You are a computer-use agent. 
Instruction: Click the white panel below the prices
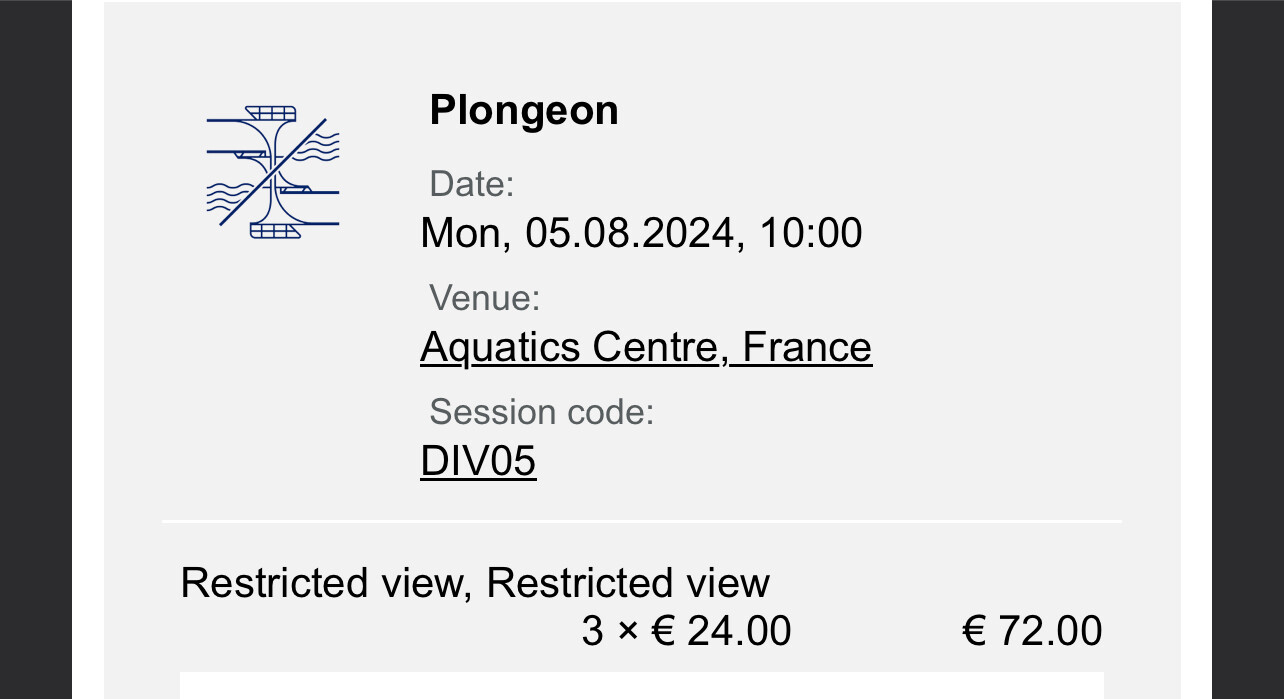[641, 686]
